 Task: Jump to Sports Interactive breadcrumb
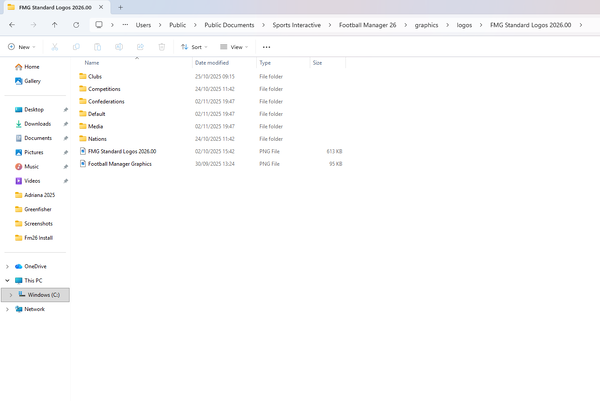[x=297, y=25]
